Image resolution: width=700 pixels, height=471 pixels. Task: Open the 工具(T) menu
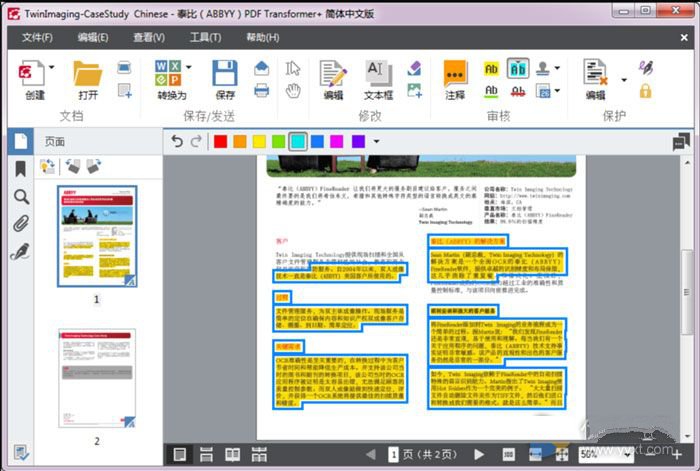point(205,38)
